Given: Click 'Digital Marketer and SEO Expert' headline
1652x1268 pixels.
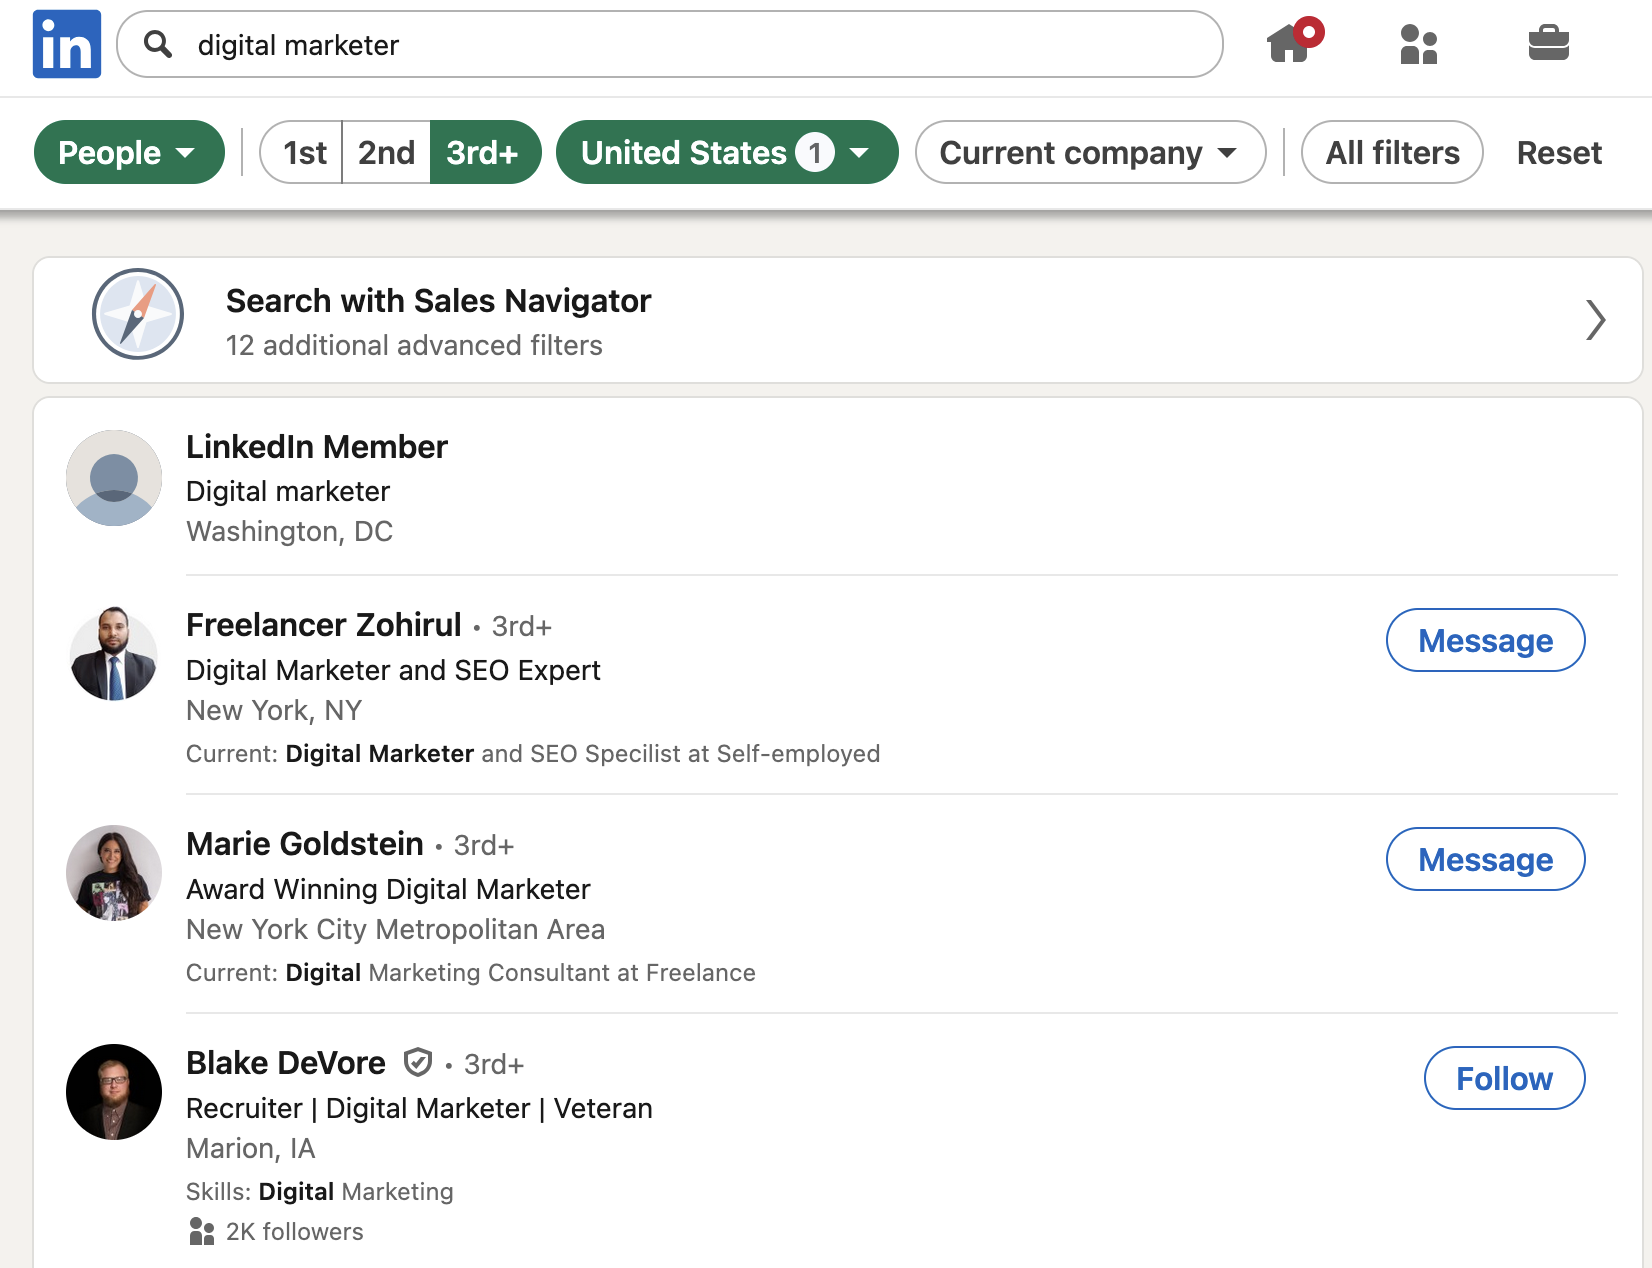Looking at the screenshot, I should [x=393, y=670].
